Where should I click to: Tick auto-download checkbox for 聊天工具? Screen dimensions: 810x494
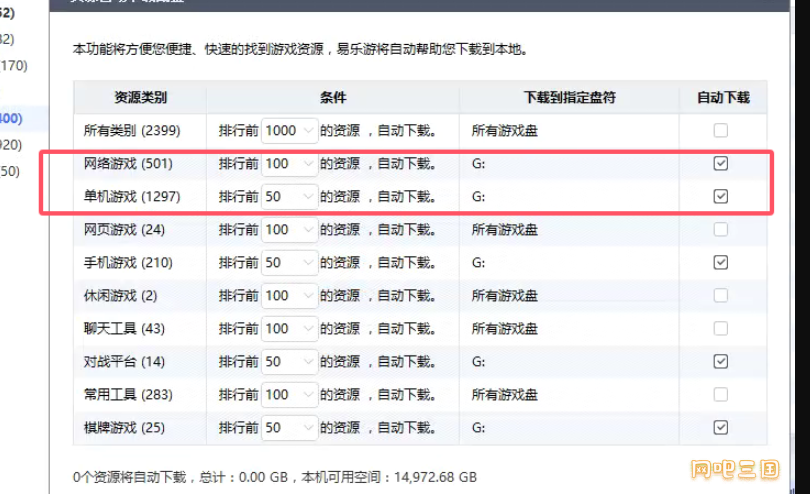click(720, 328)
